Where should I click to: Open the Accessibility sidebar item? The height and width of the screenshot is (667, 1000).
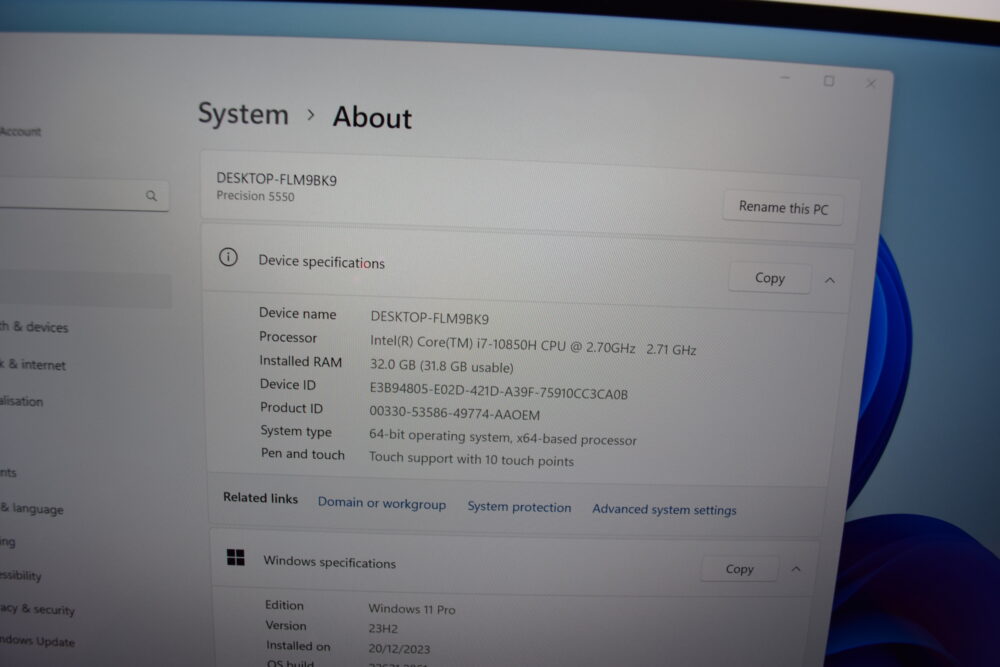20,576
